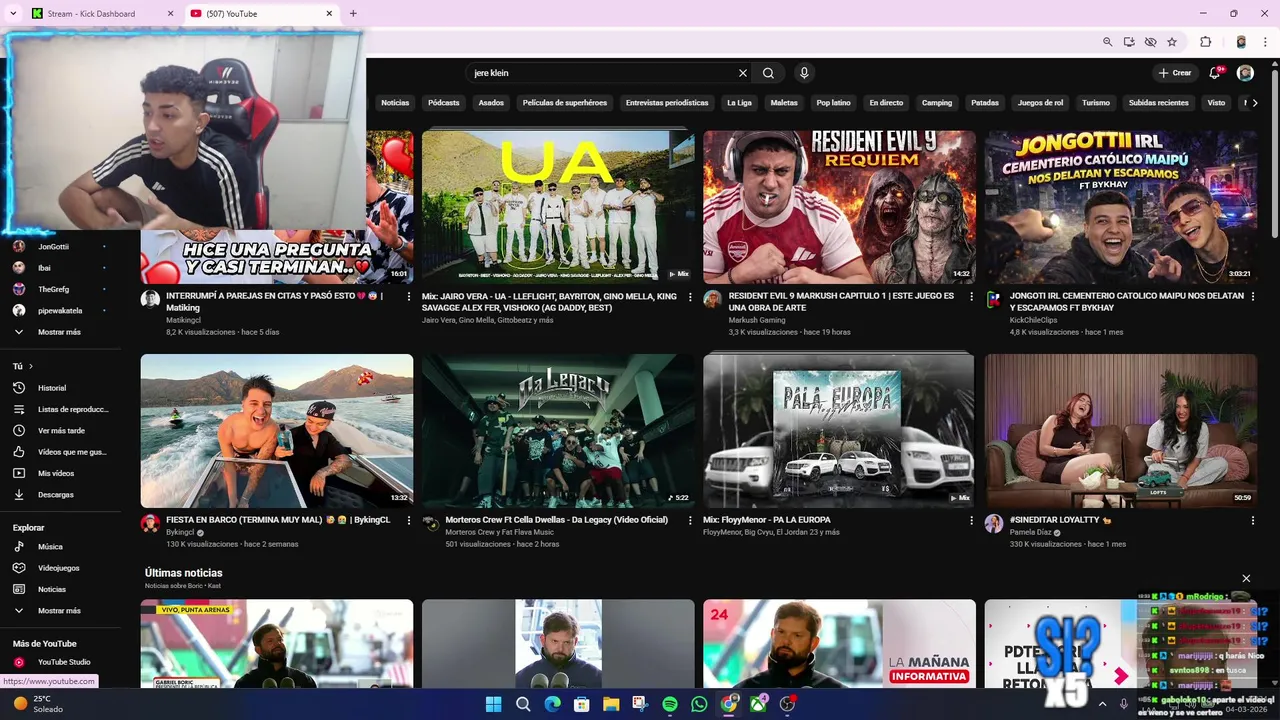Click the Crear button
The width and height of the screenshot is (1280, 720).
coord(1175,73)
